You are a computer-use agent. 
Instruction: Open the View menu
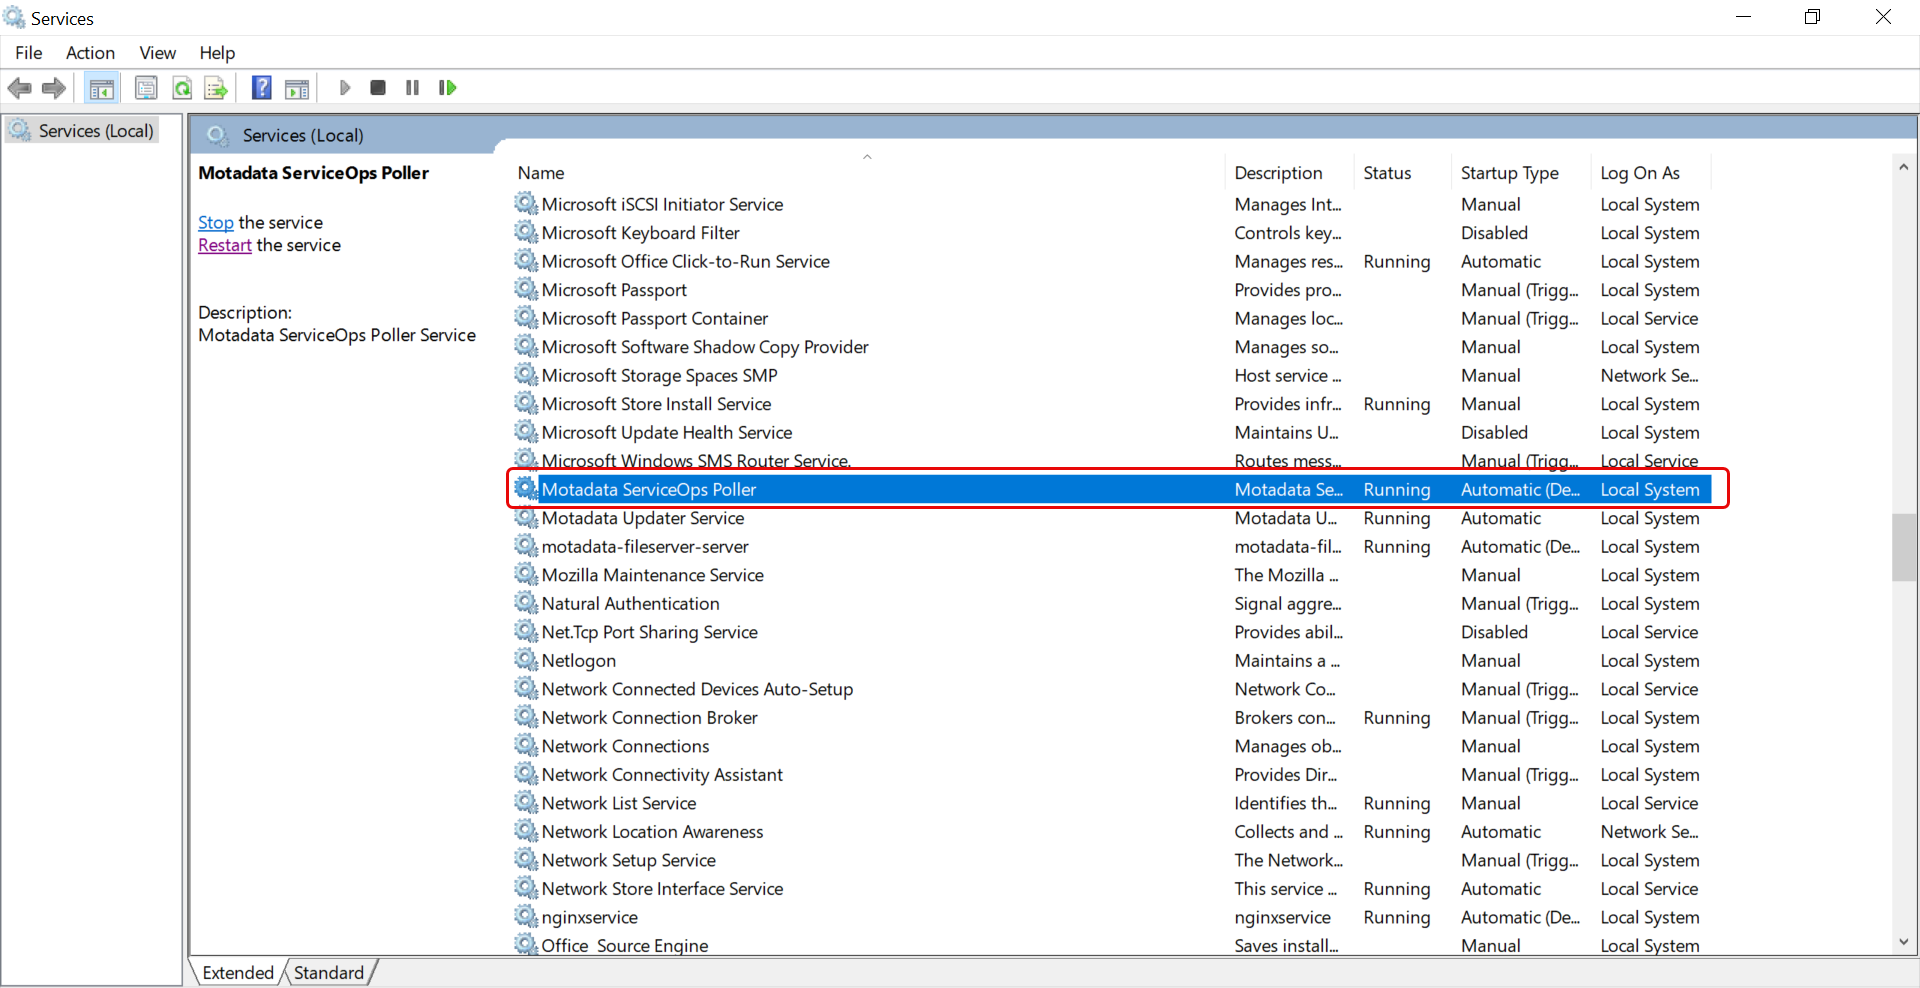pyautogui.click(x=157, y=53)
